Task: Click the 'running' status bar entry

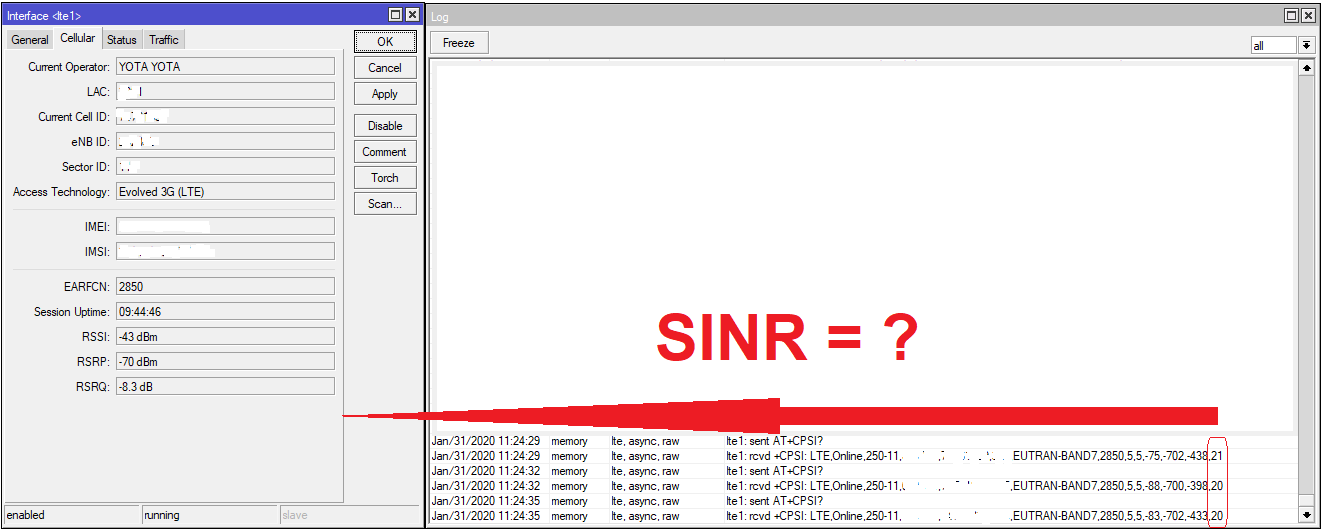Action: (x=209, y=515)
